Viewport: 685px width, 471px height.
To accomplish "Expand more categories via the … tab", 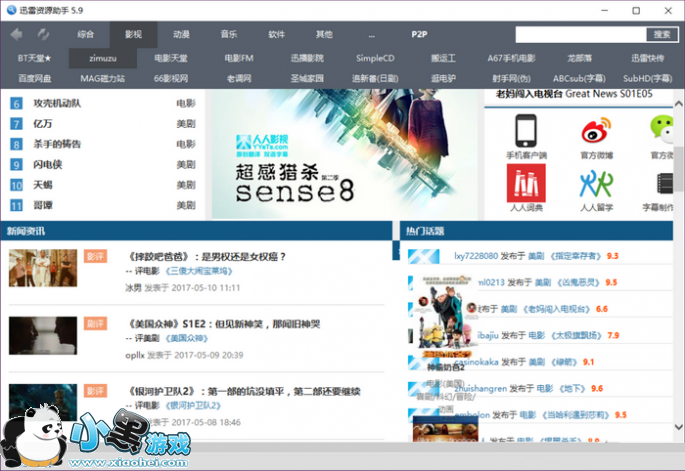I will click(x=371, y=34).
